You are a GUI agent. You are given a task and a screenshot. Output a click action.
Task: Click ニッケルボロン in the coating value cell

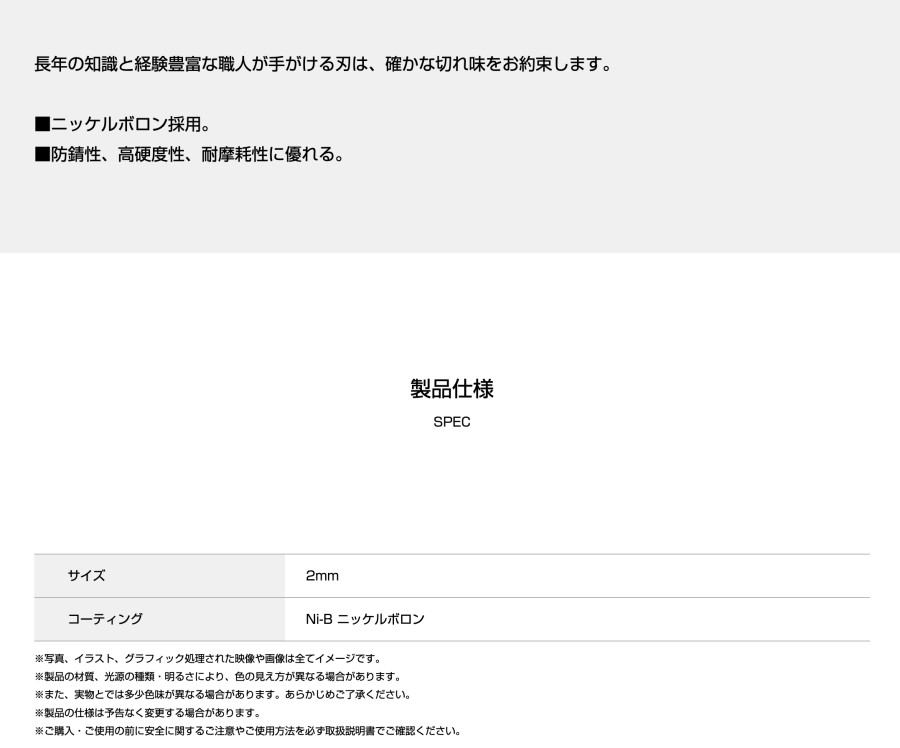coord(381,619)
